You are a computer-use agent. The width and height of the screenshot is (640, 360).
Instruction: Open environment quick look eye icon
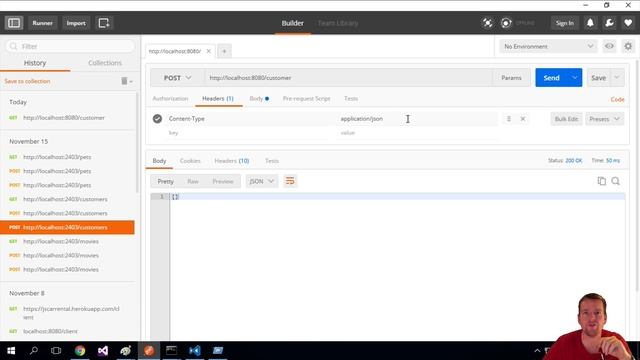coord(609,46)
